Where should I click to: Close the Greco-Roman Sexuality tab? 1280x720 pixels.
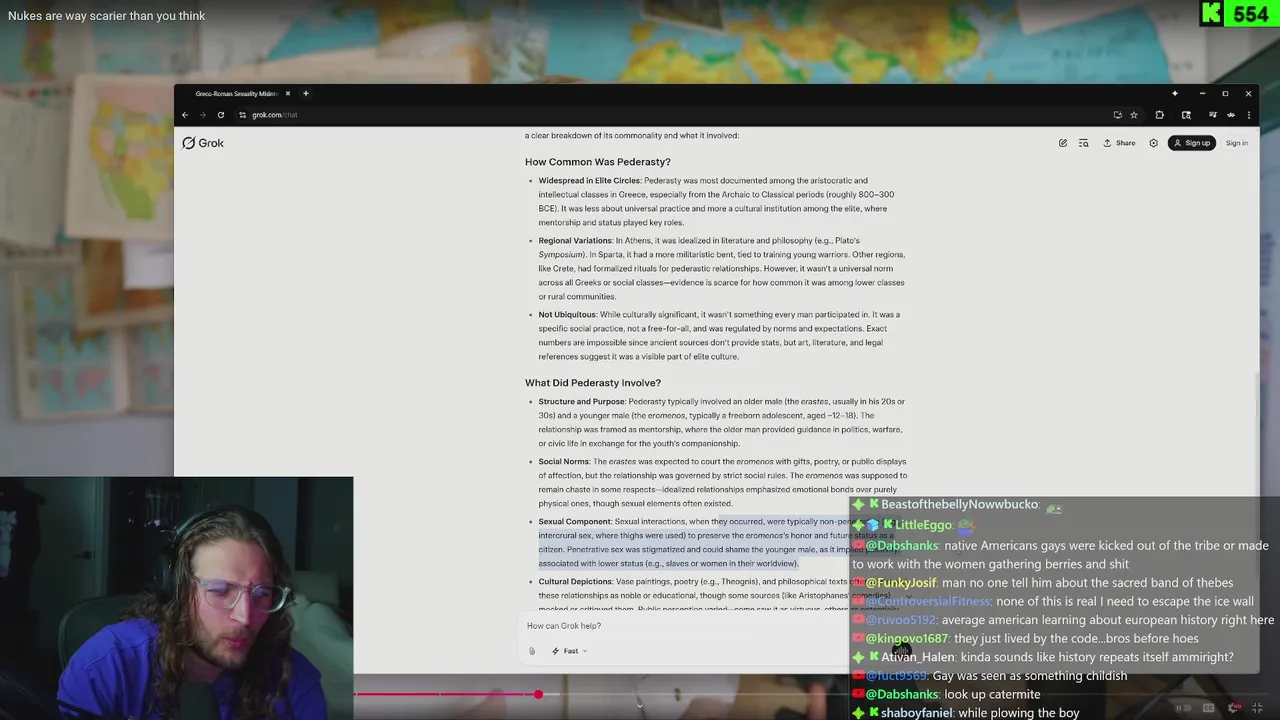[288, 94]
